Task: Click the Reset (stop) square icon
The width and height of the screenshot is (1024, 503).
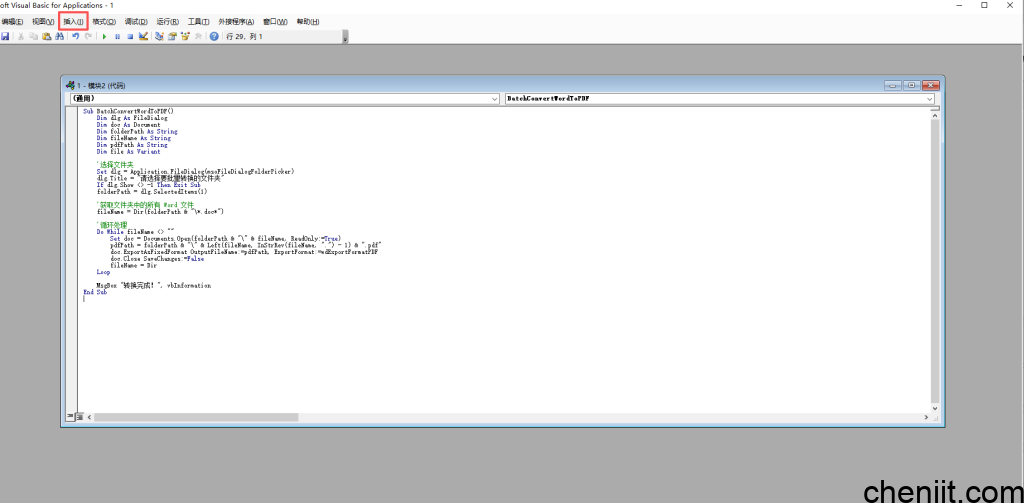Action: pos(130,36)
